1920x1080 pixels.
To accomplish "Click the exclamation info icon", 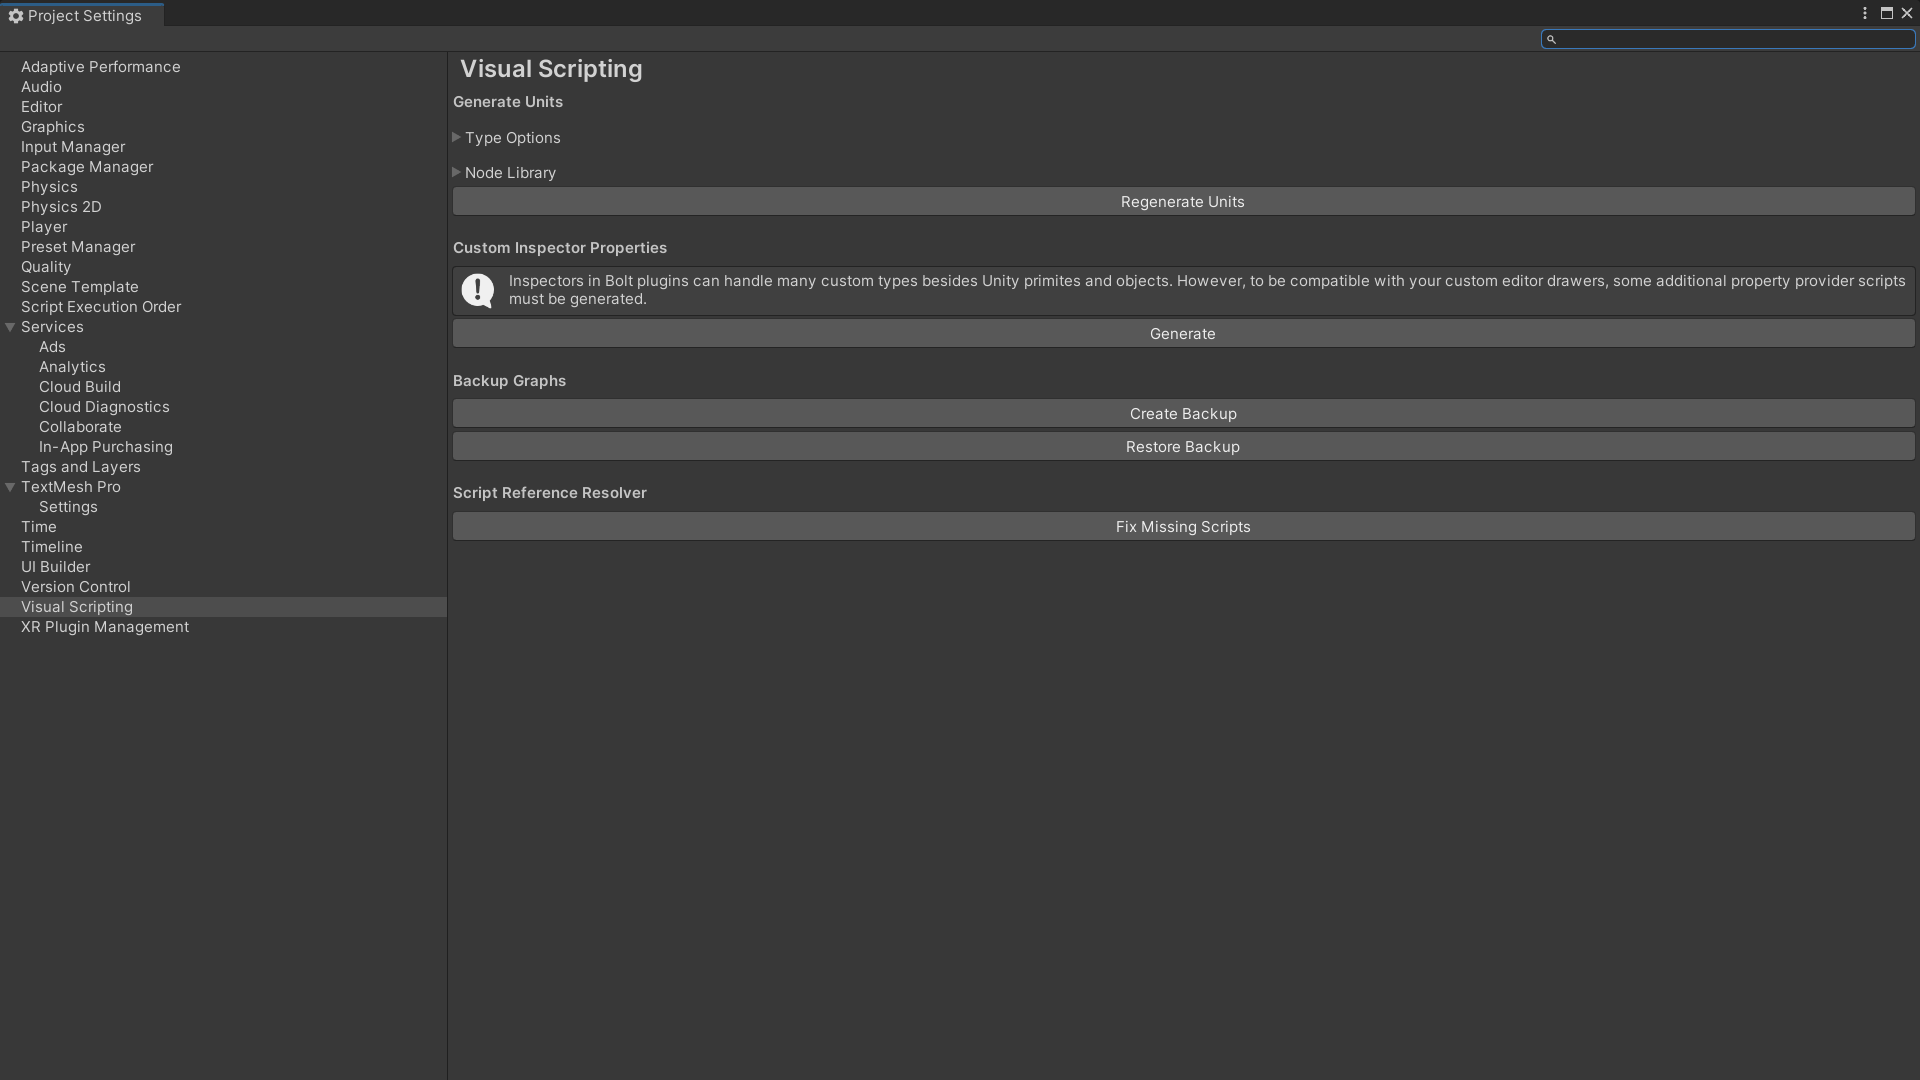I will tap(478, 290).
